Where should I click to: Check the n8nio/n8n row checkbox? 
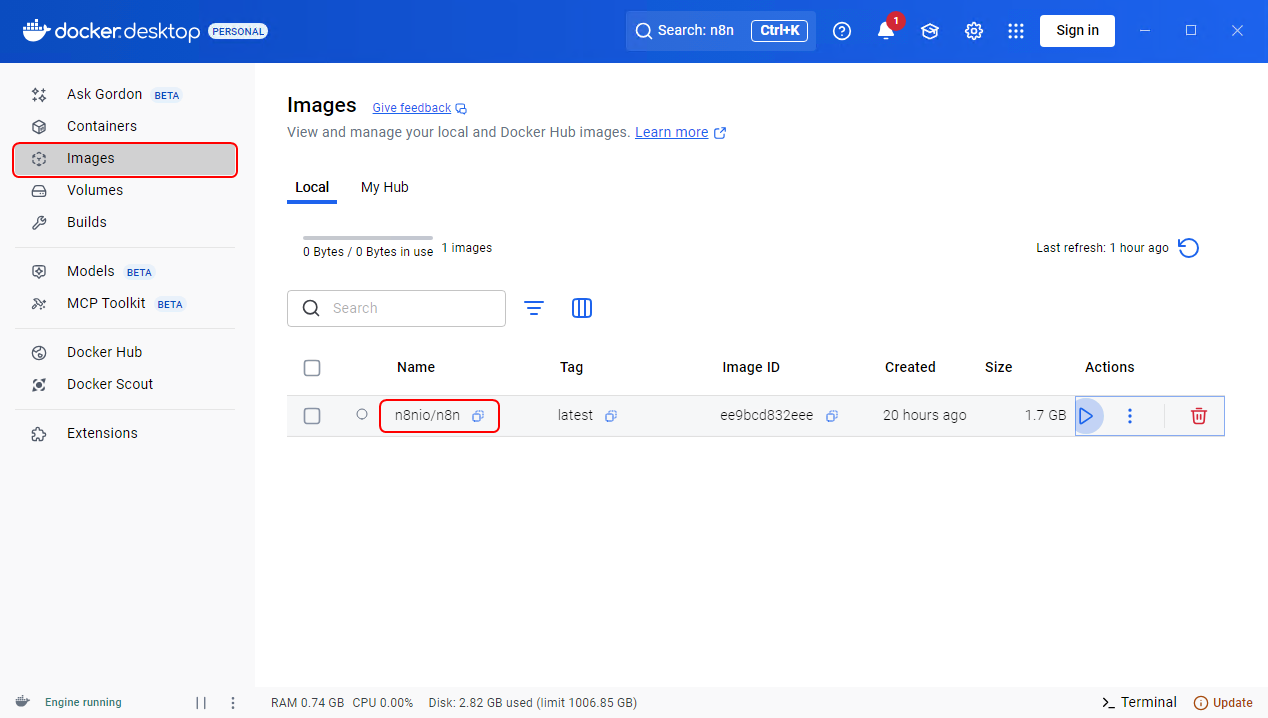[312, 416]
